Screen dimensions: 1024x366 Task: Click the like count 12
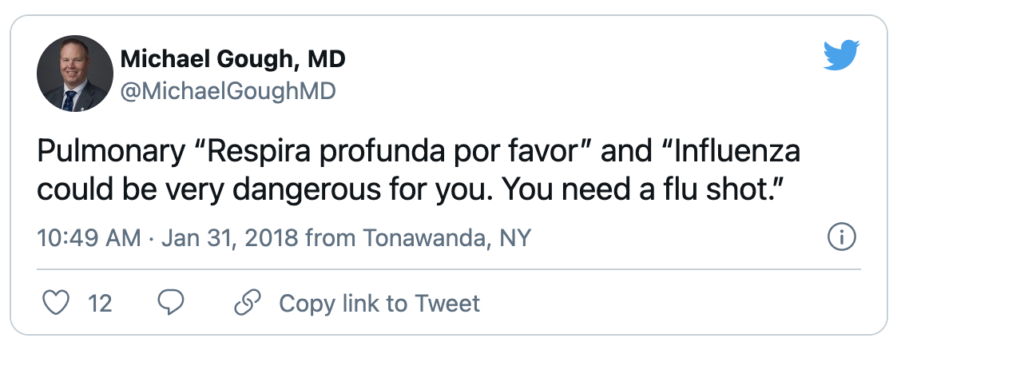click(100, 303)
